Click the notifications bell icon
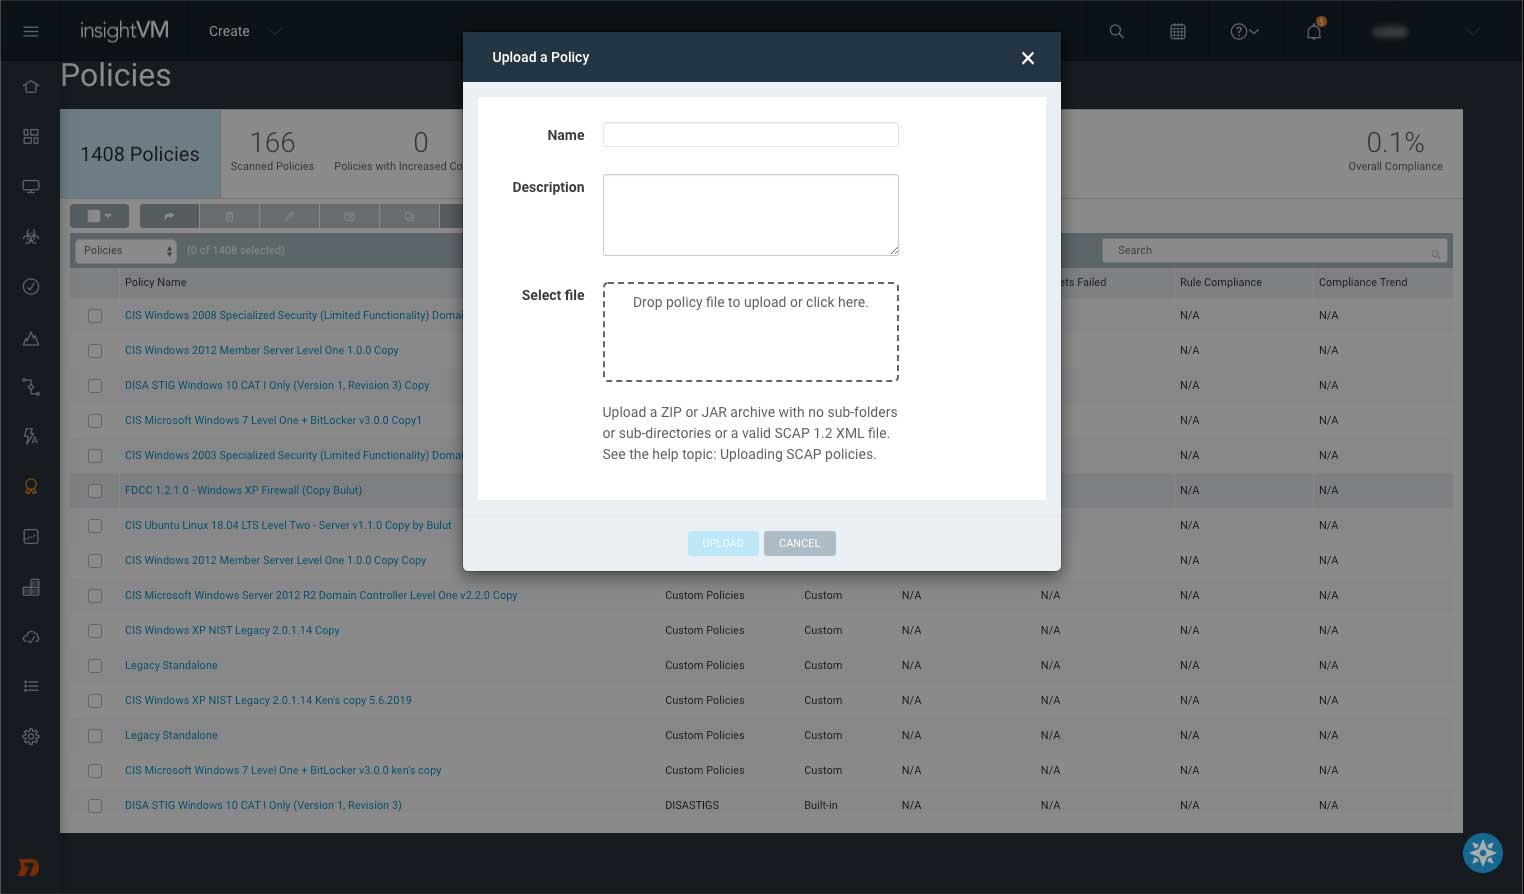The height and width of the screenshot is (894, 1524). pyautogui.click(x=1314, y=32)
